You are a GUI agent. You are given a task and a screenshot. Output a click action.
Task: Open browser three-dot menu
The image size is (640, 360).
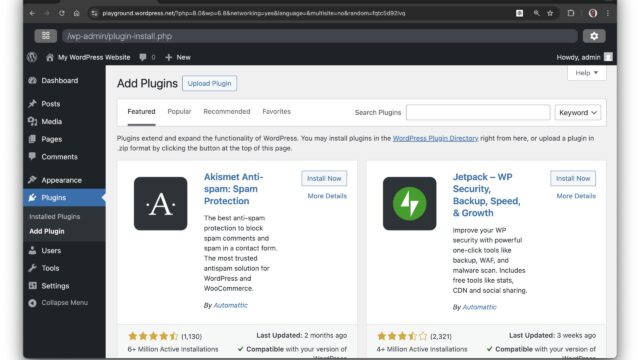tap(608, 13)
